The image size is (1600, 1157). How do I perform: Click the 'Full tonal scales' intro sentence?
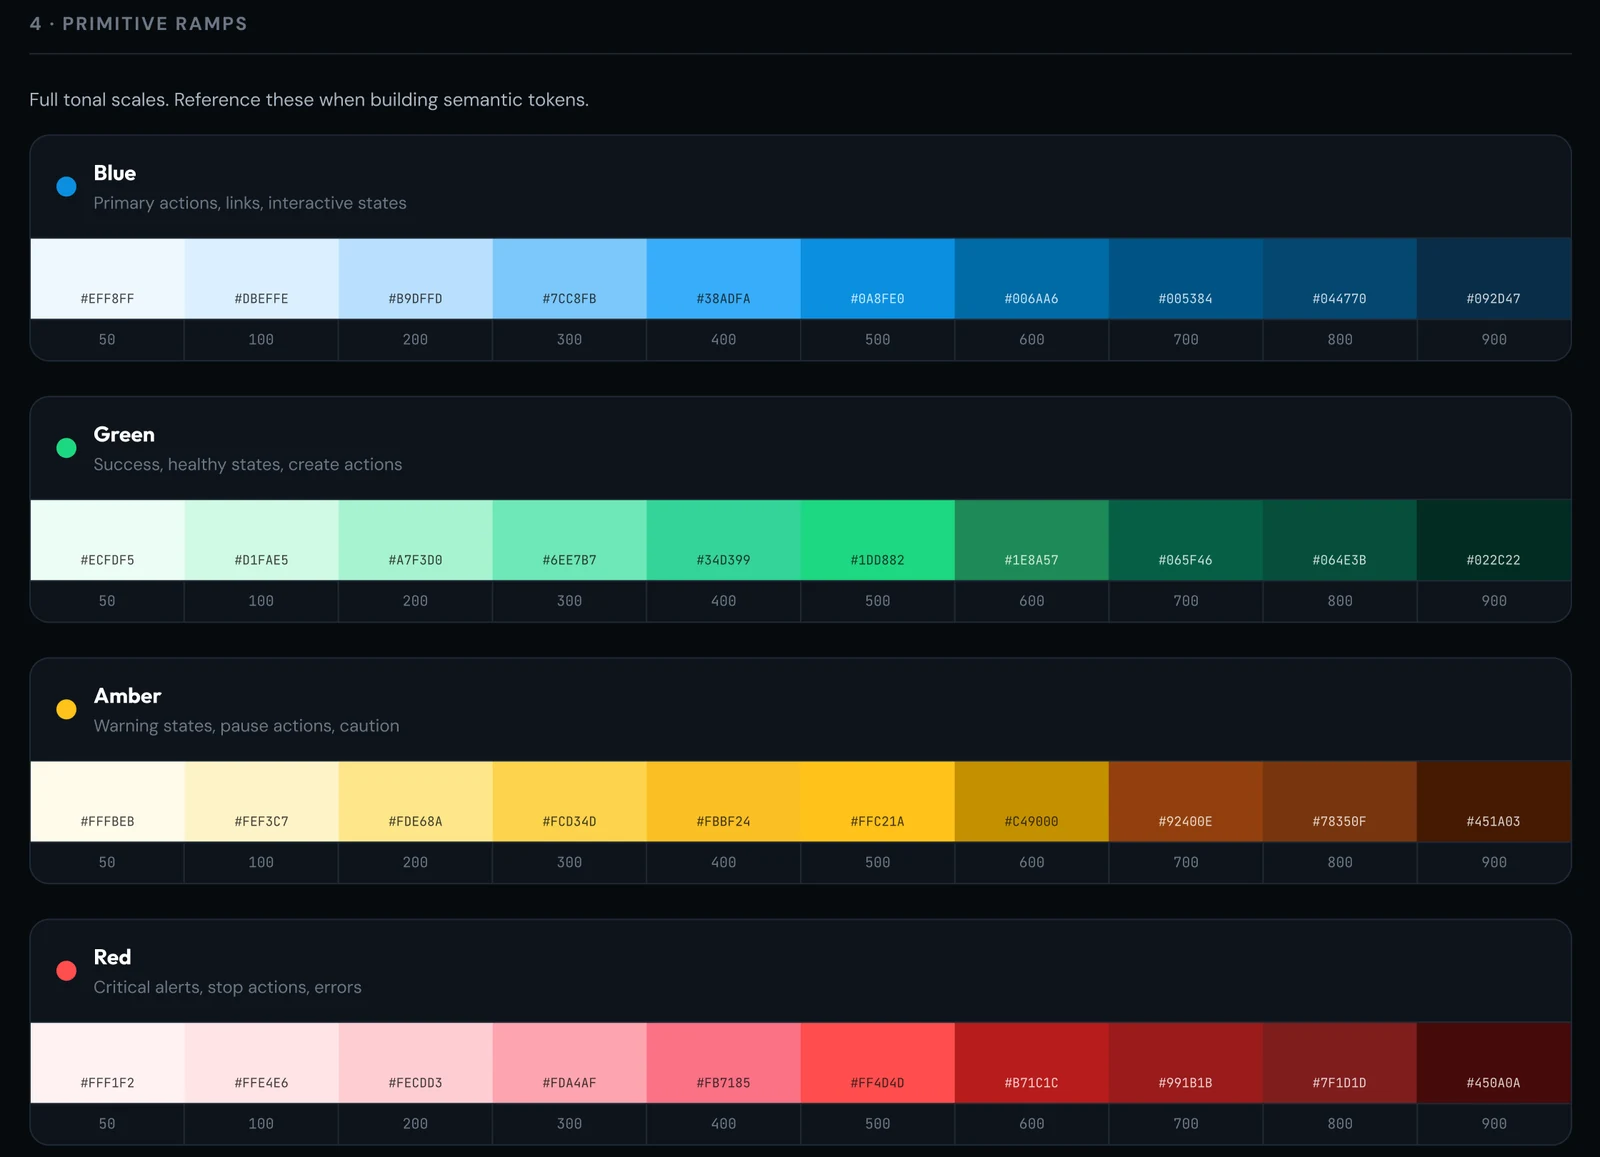click(309, 100)
